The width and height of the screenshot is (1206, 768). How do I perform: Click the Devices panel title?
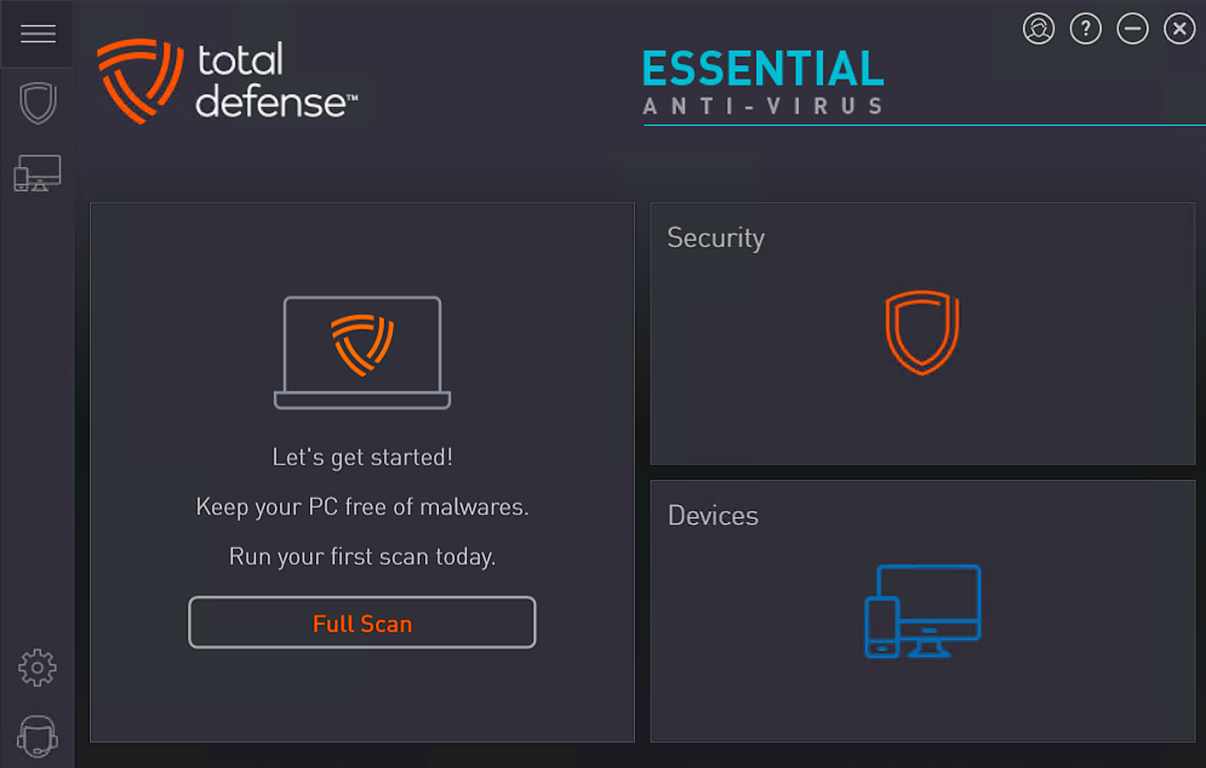[x=712, y=516]
